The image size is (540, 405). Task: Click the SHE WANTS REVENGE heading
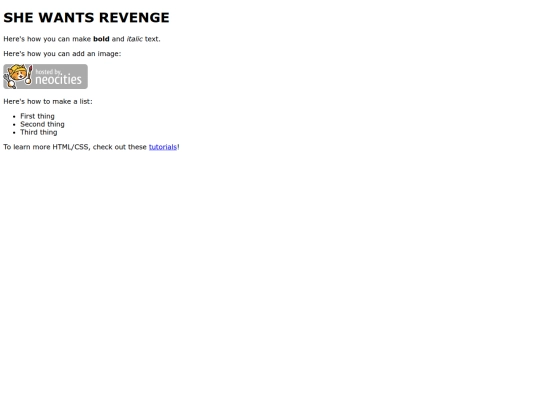tap(86, 18)
